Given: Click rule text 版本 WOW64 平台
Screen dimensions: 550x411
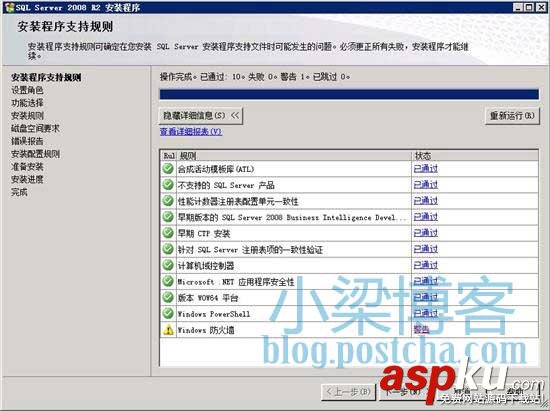Looking at the screenshot, I should [x=208, y=298].
